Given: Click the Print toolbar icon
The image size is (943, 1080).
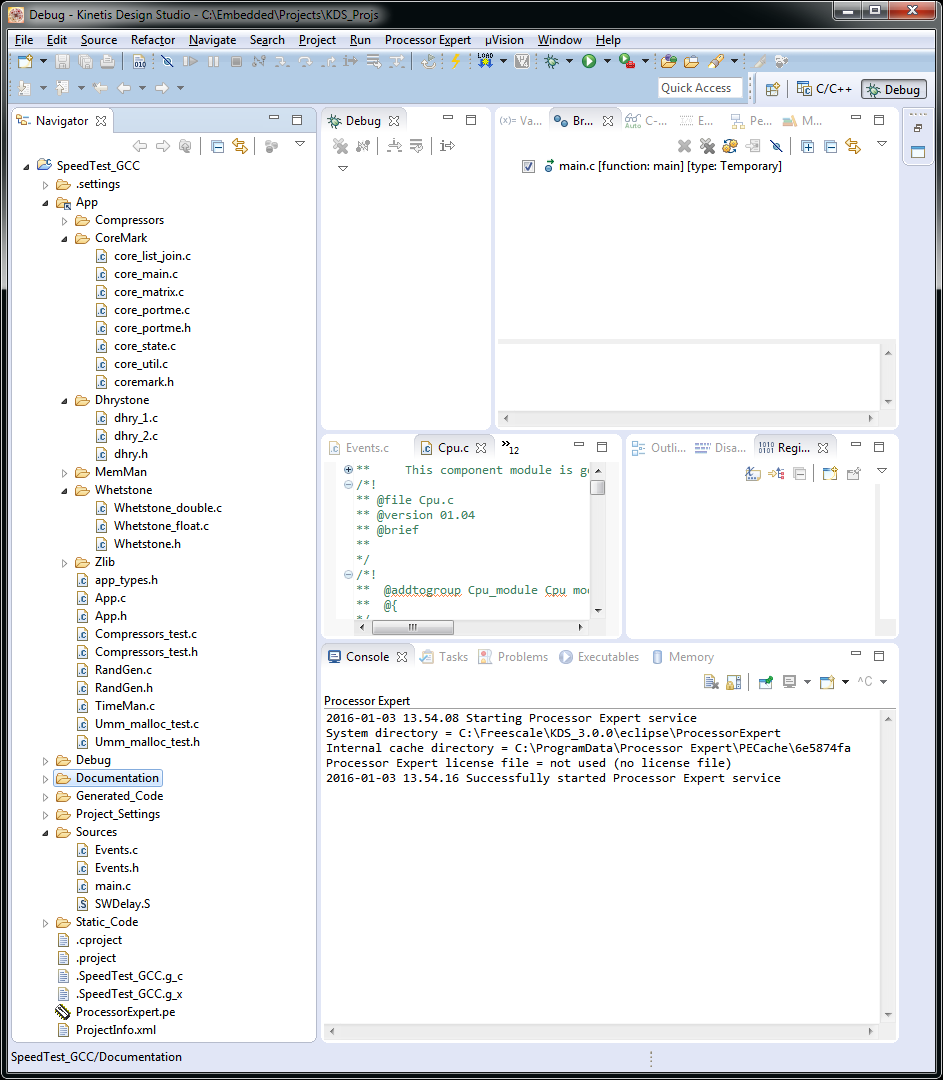Looking at the screenshot, I should tap(107, 61).
